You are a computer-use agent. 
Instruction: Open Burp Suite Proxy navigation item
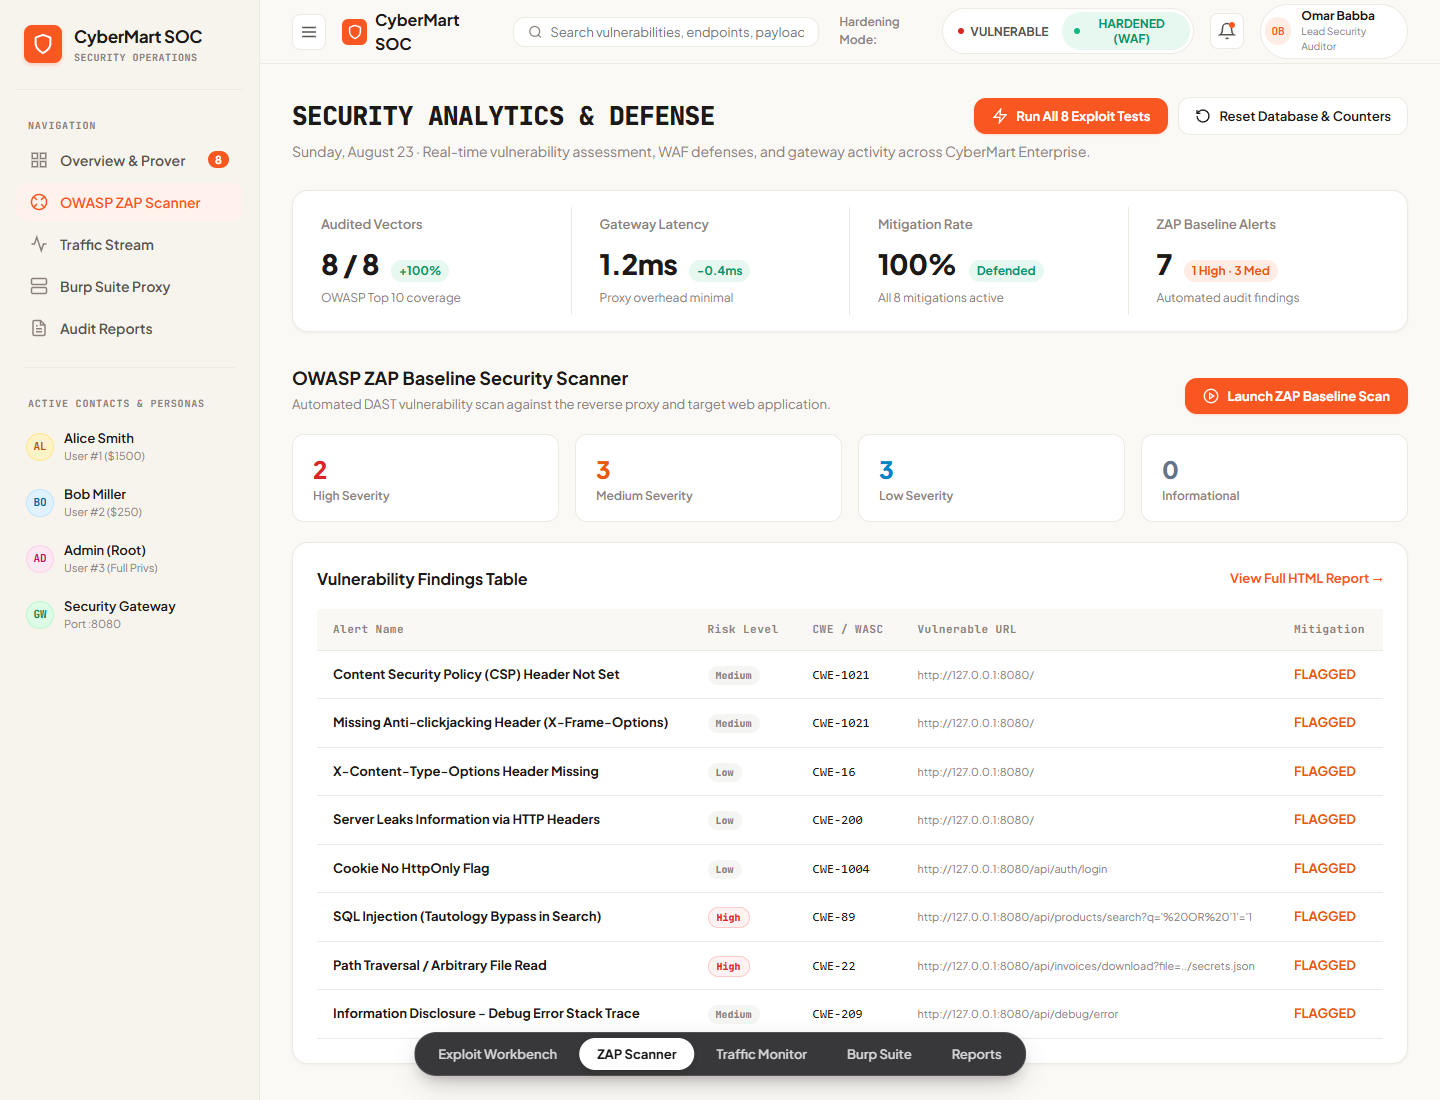tap(129, 286)
